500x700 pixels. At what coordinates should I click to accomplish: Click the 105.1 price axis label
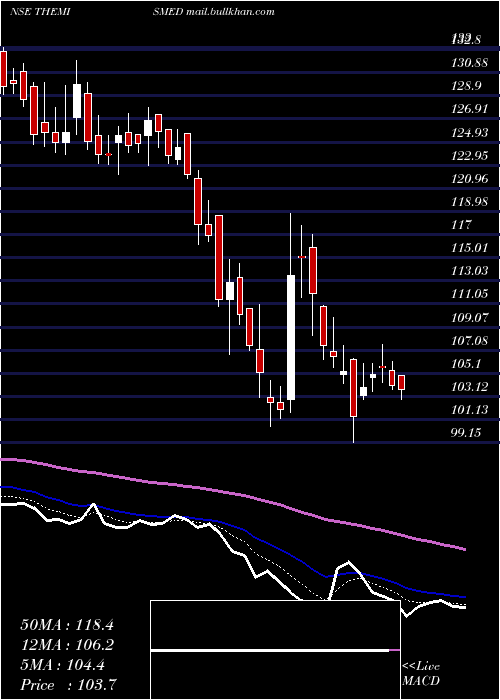coord(465,364)
